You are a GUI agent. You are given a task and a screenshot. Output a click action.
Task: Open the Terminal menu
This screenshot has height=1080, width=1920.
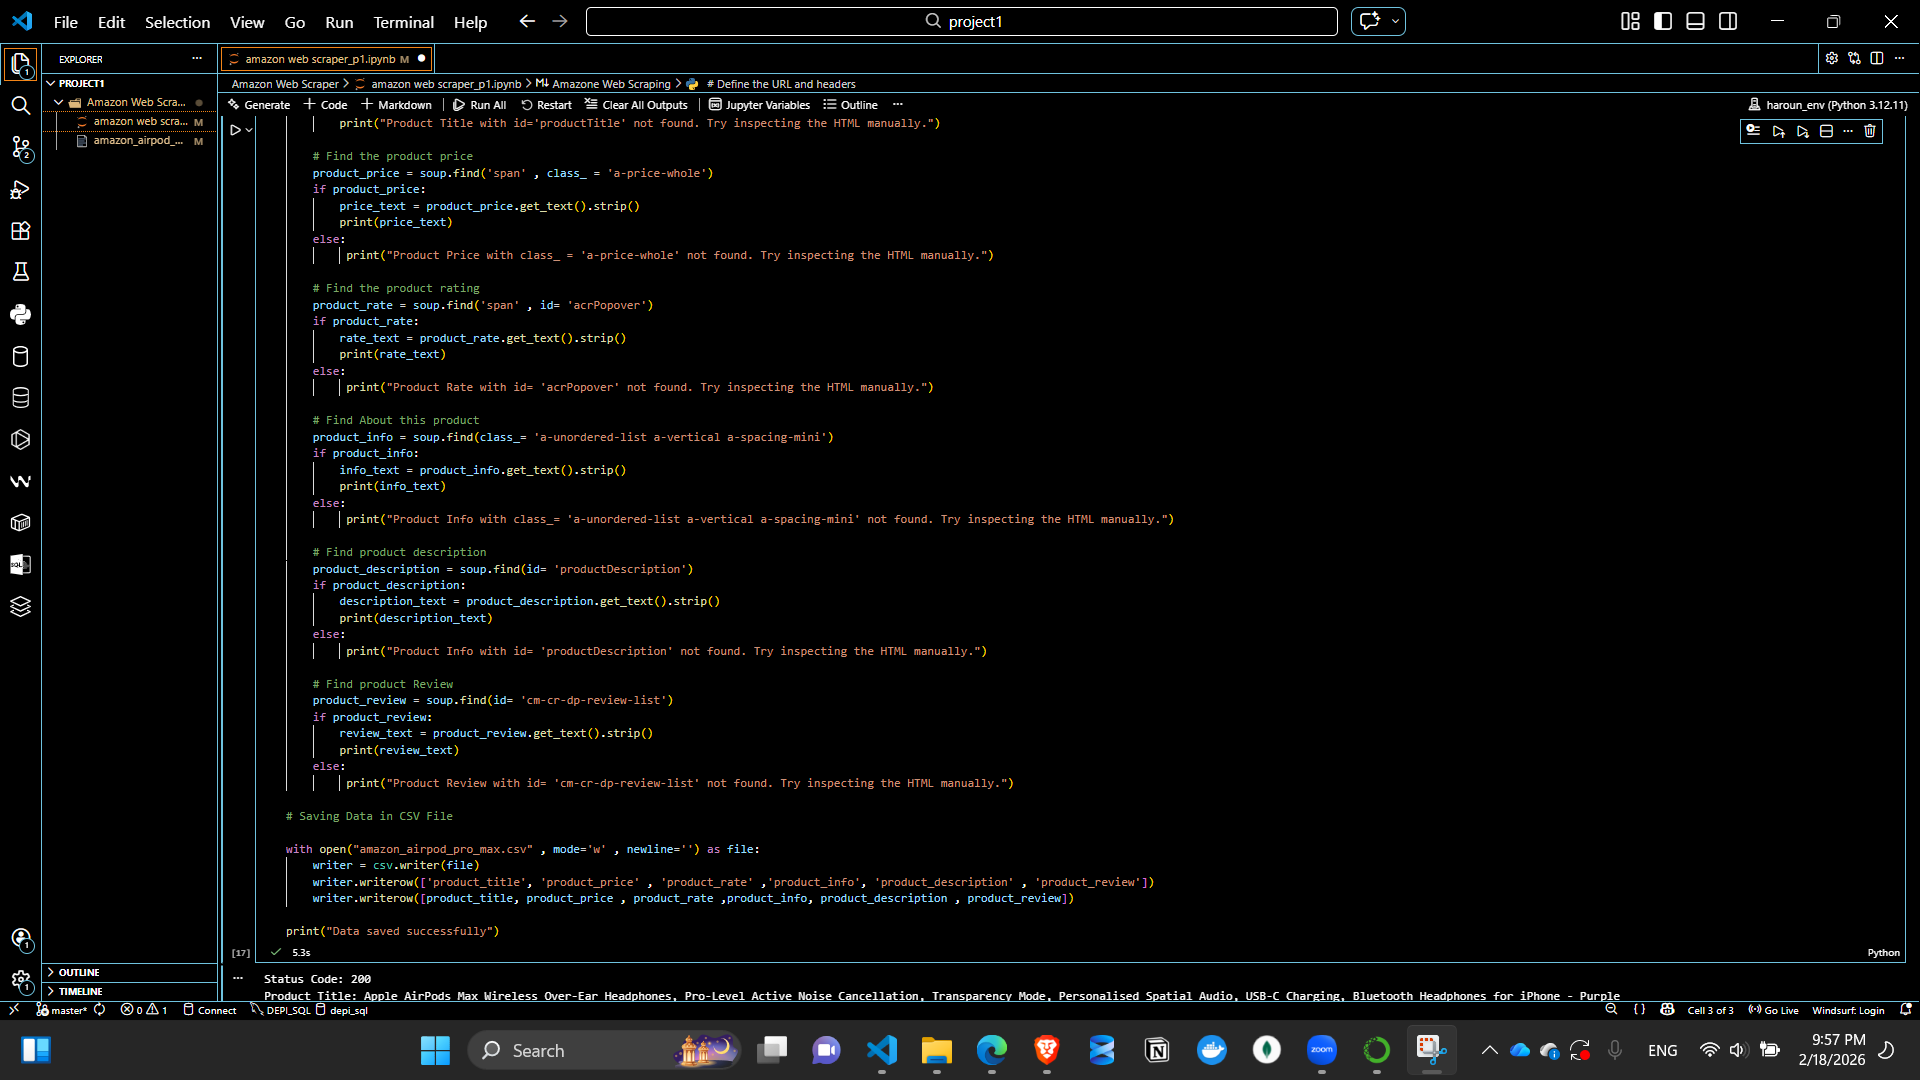coord(403,22)
